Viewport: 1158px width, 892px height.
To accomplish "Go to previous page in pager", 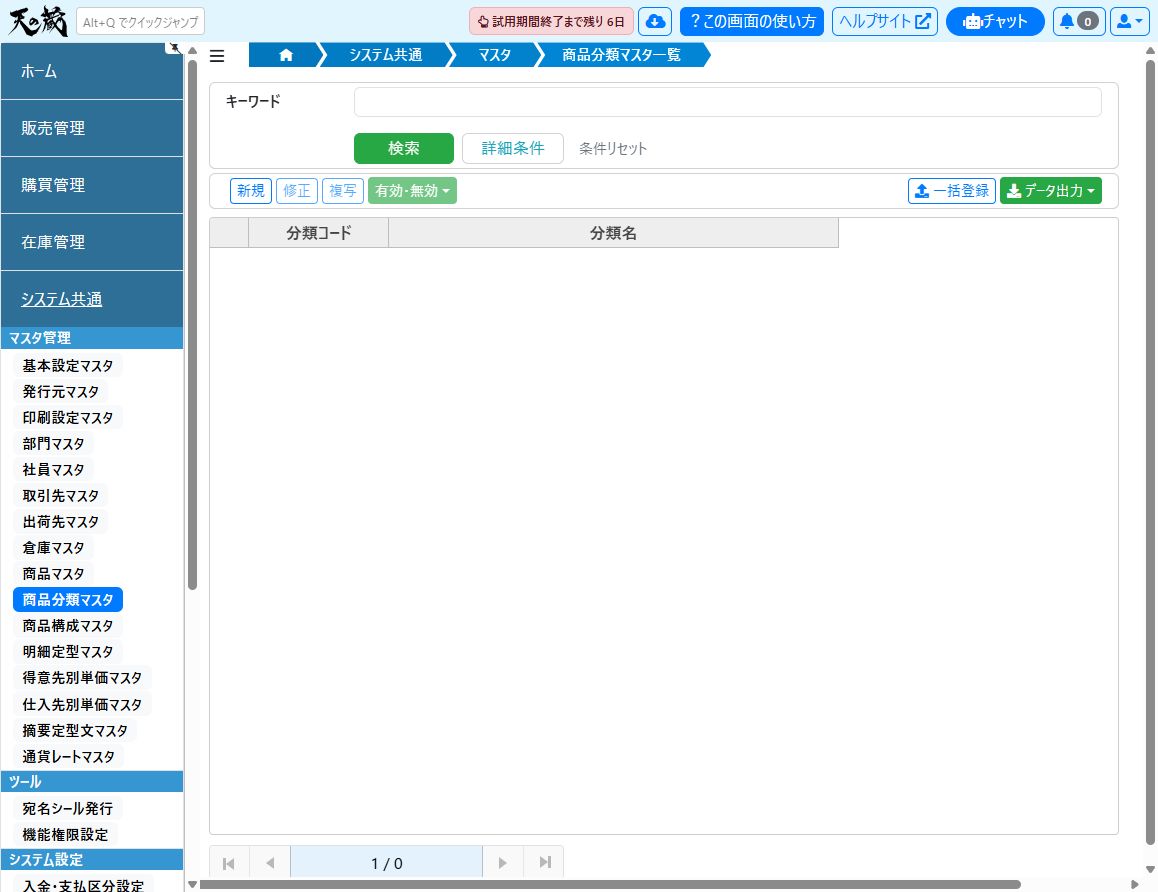I will click(270, 862).
